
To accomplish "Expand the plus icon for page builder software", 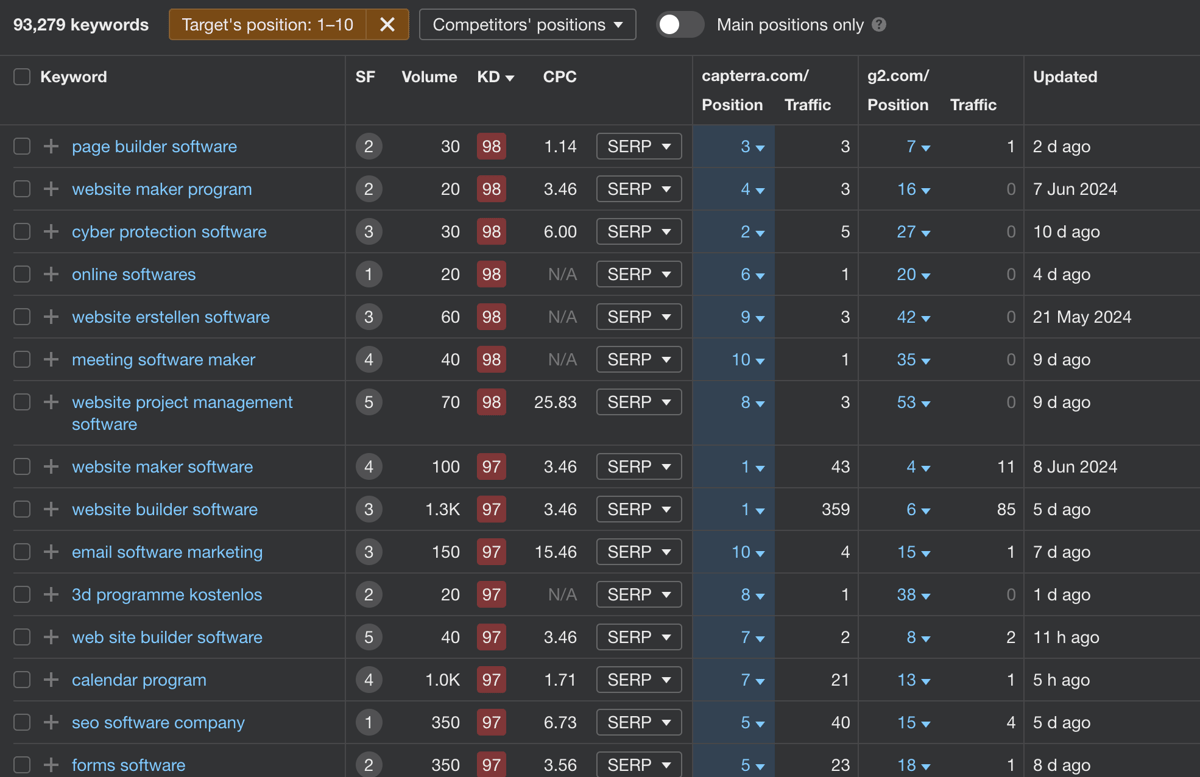I will pos(51,147).
